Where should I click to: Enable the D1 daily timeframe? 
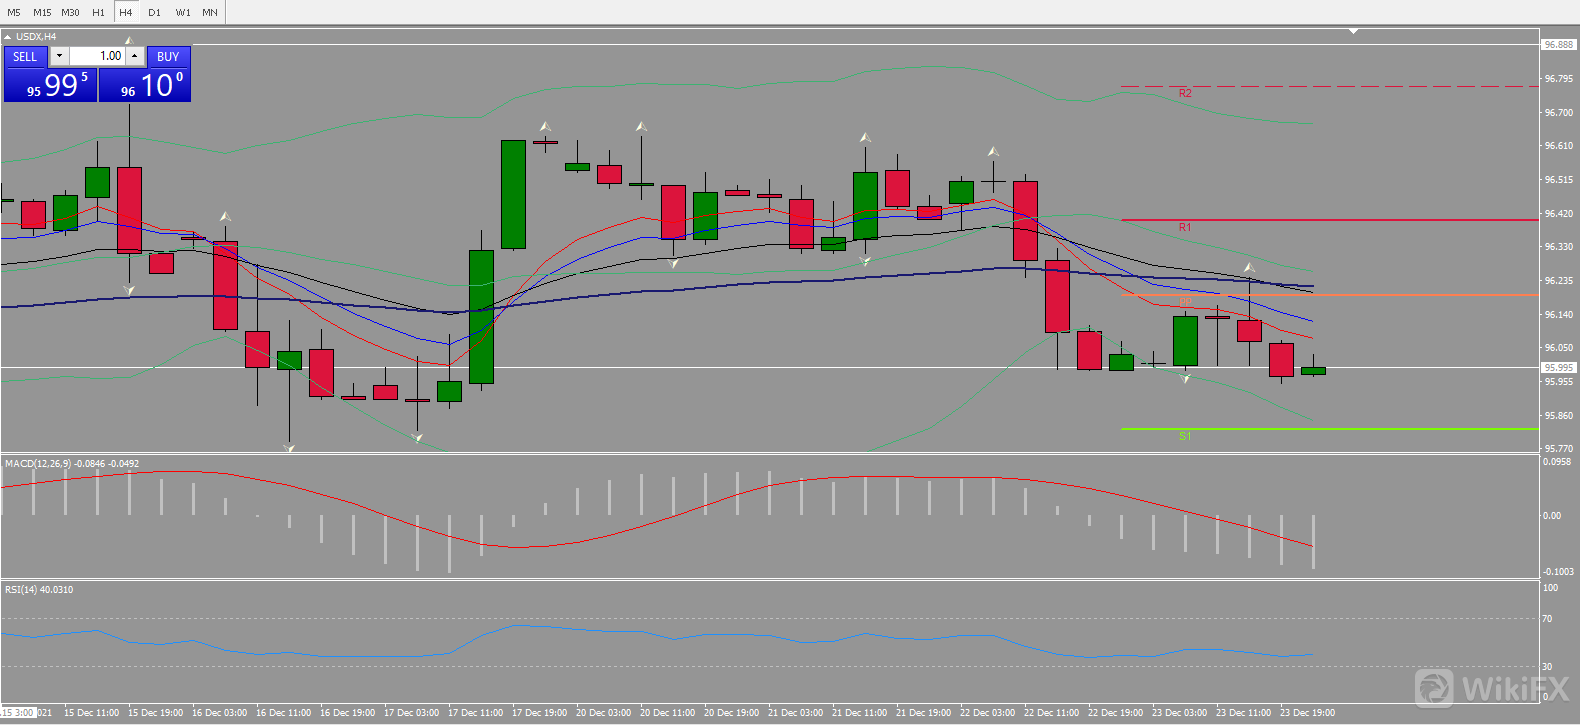[x=154, y=12]
